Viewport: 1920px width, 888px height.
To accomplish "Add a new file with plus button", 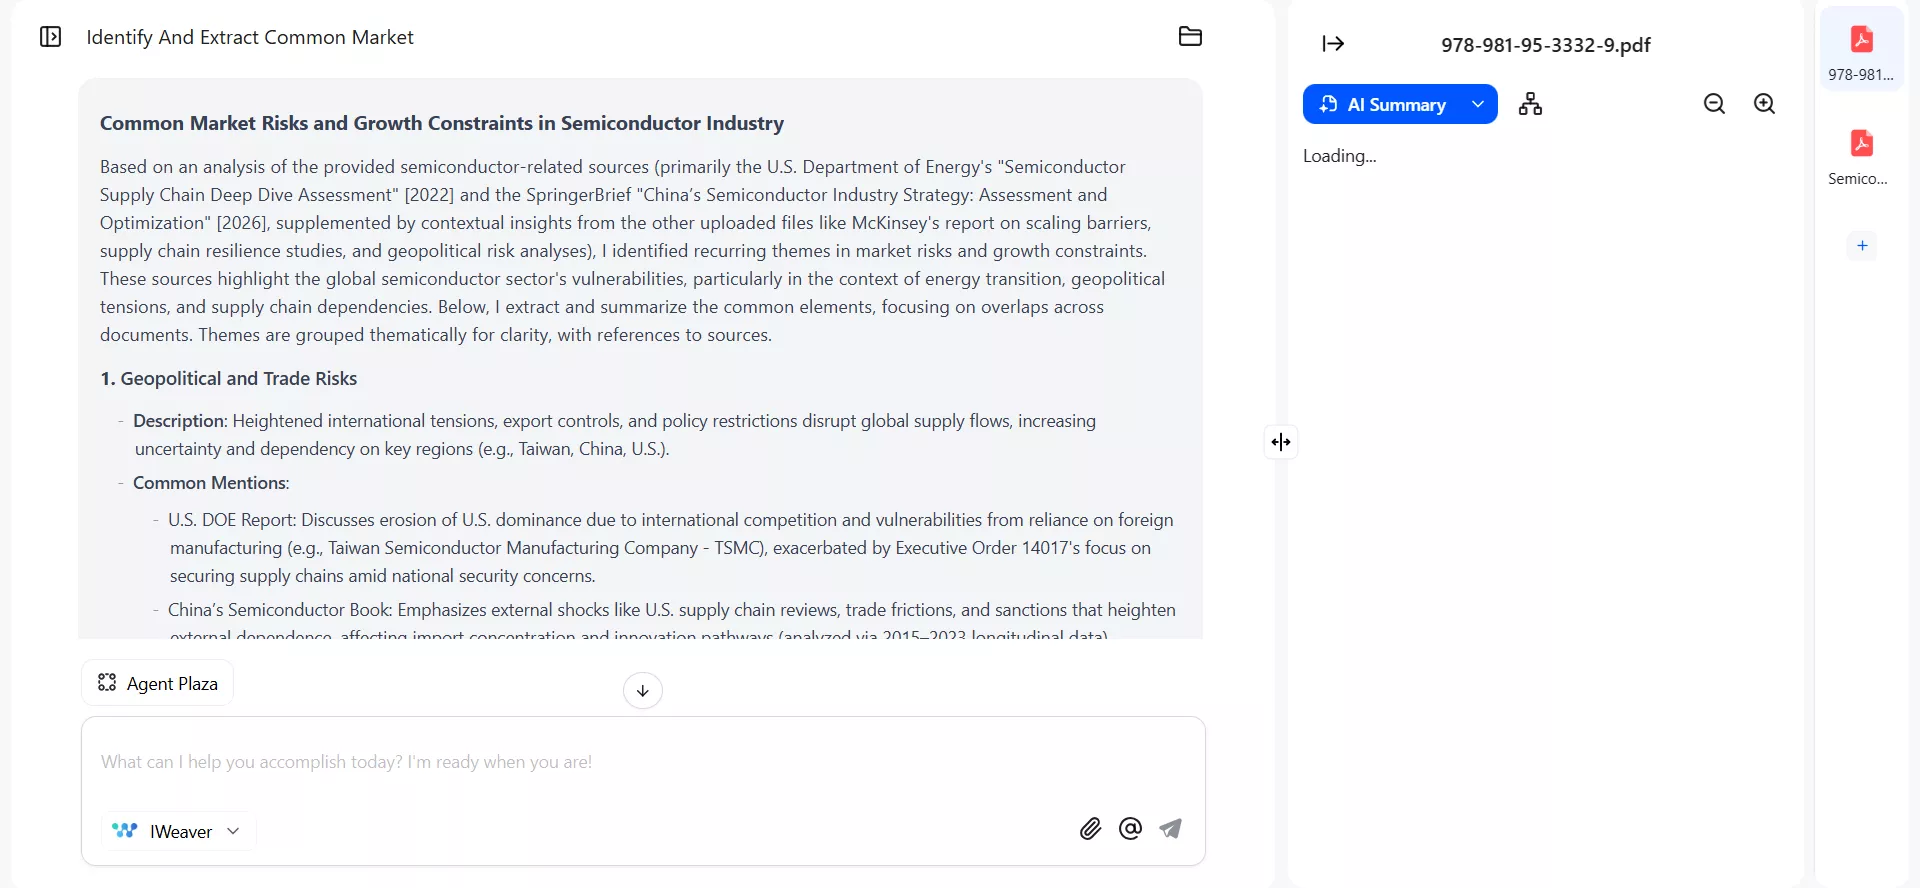I will (1862, 246).
